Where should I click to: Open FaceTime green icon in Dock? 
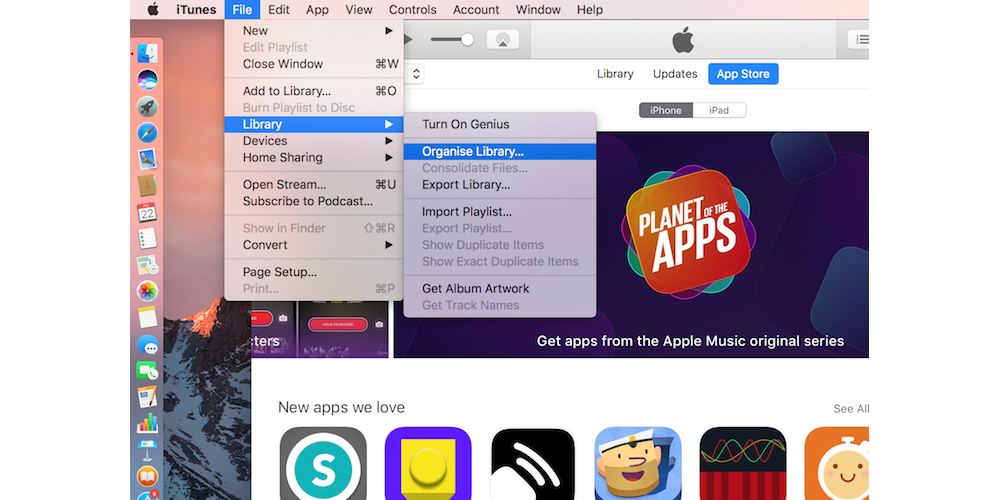[x=147, y=371]
